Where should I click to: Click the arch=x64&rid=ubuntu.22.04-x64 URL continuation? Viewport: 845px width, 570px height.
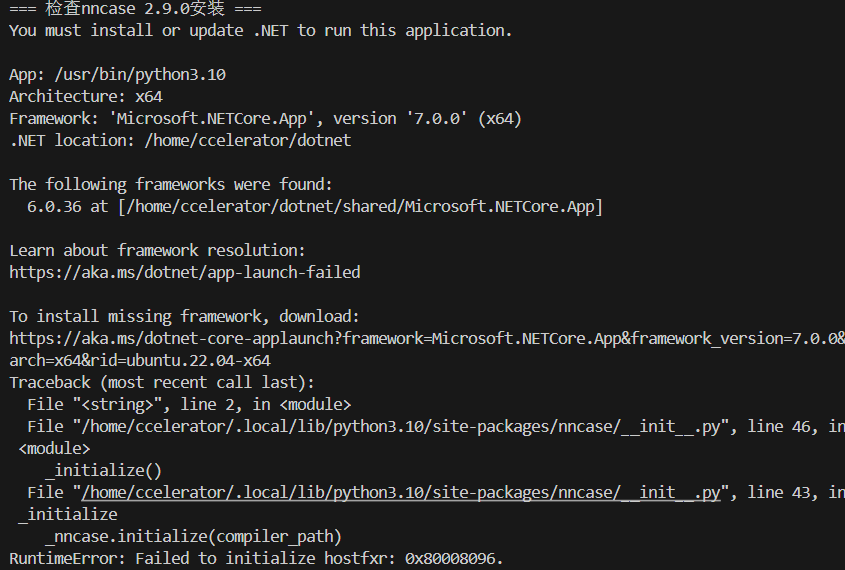coord(140,360)
